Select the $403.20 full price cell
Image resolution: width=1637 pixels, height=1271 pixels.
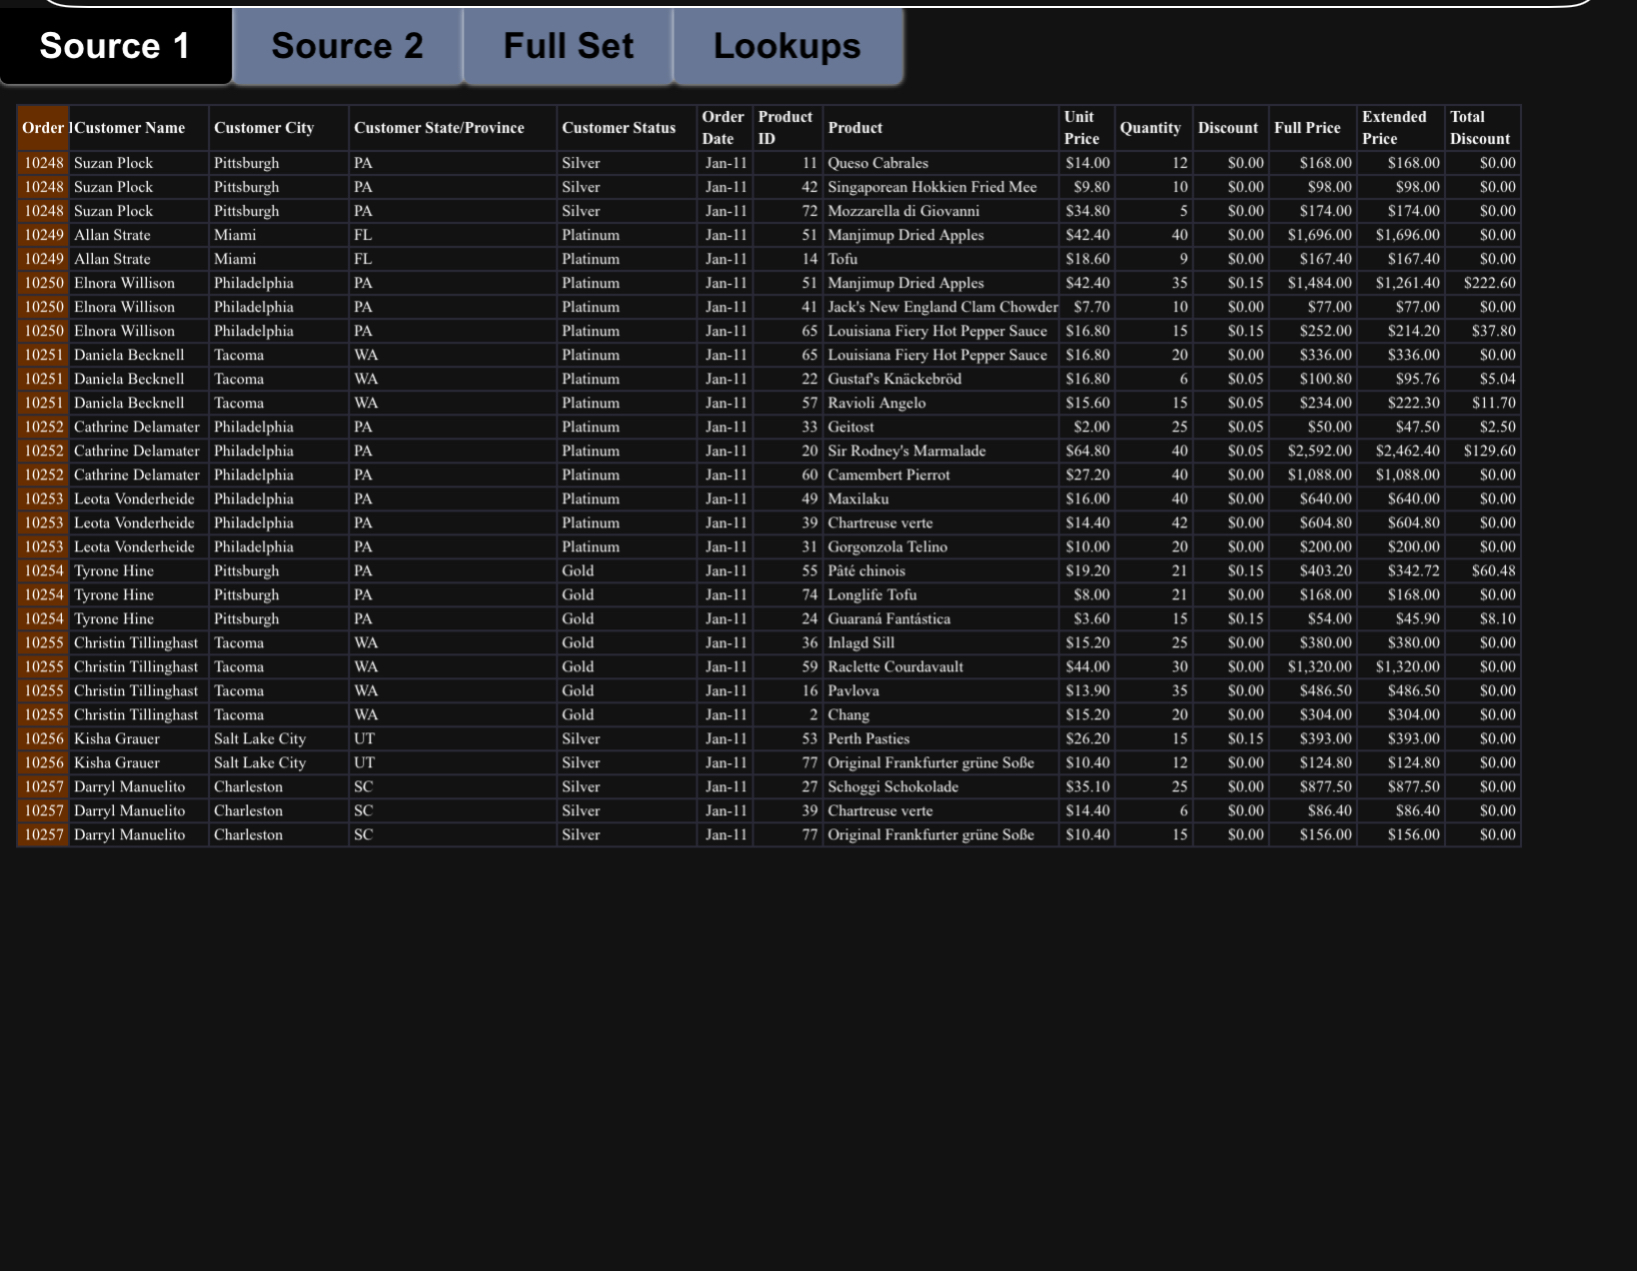tap(1313, 571)
